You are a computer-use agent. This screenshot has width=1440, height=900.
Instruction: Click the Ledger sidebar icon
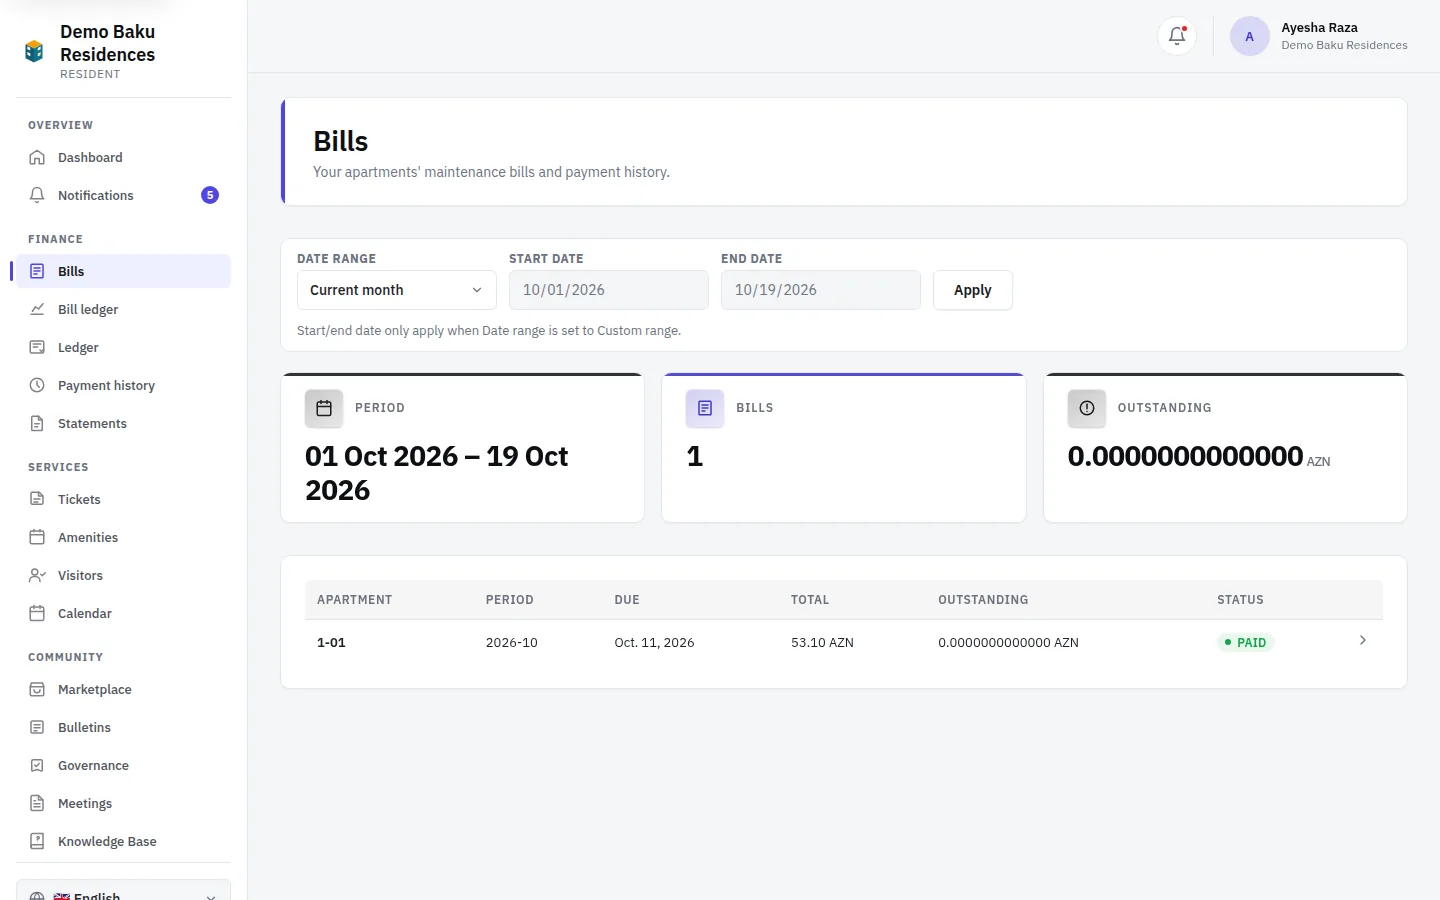coord(37,347)
